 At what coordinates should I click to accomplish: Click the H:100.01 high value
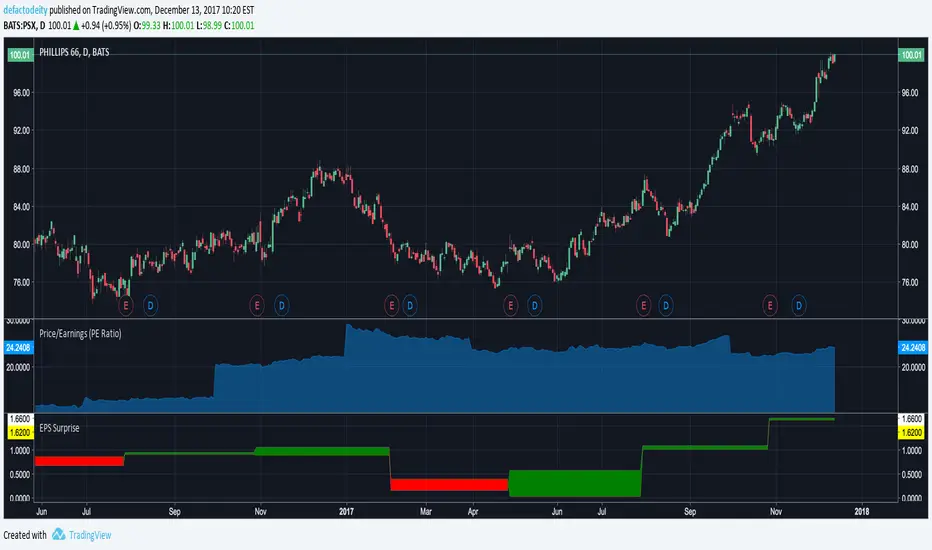click(178, 26)
